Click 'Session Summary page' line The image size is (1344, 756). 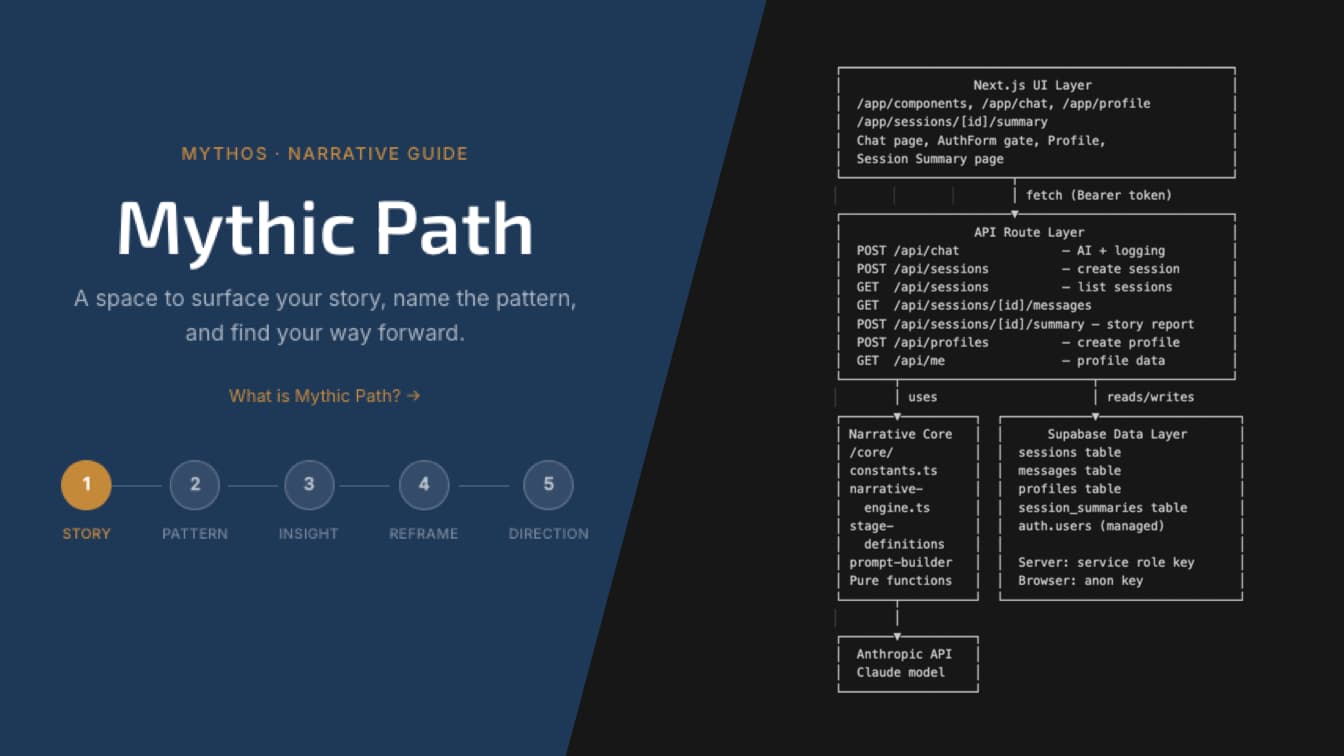(x=930, y=159)
